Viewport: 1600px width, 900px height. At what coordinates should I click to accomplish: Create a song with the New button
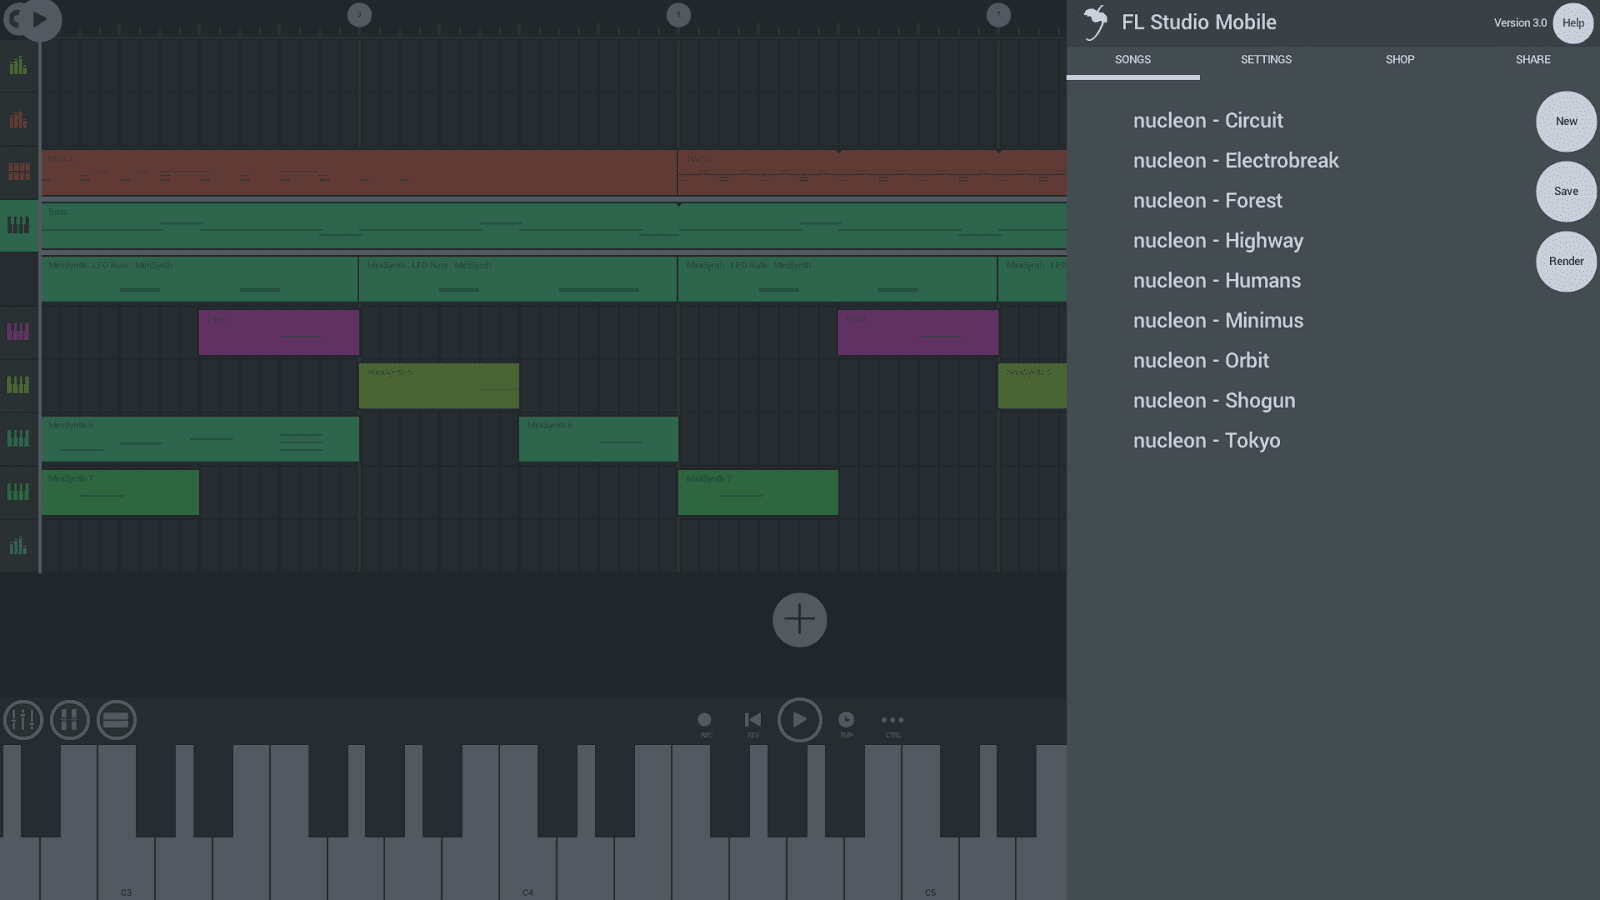[x=1566, y=121]
